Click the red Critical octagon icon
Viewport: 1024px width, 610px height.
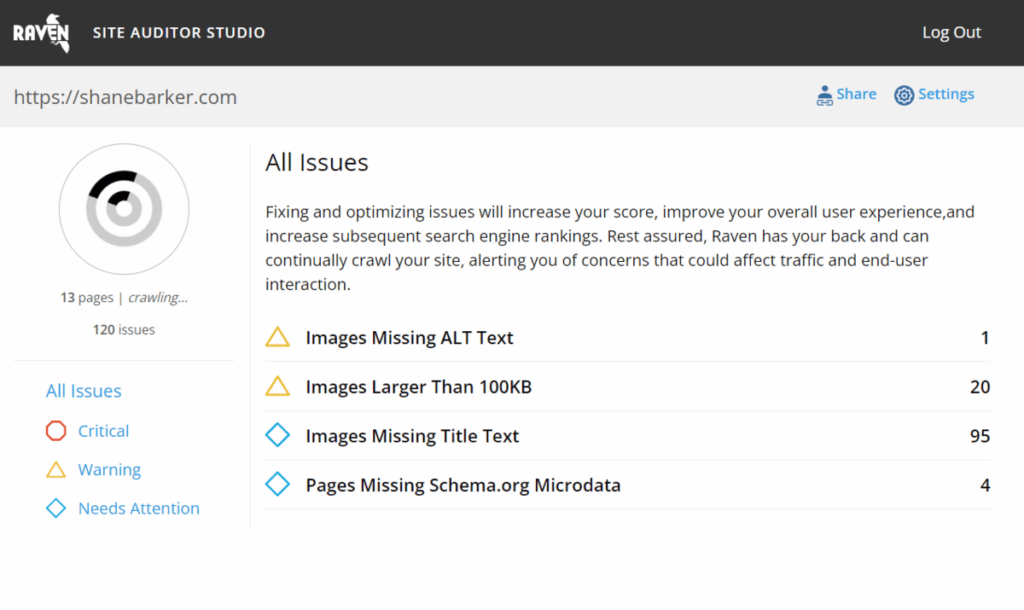point(56,431)
